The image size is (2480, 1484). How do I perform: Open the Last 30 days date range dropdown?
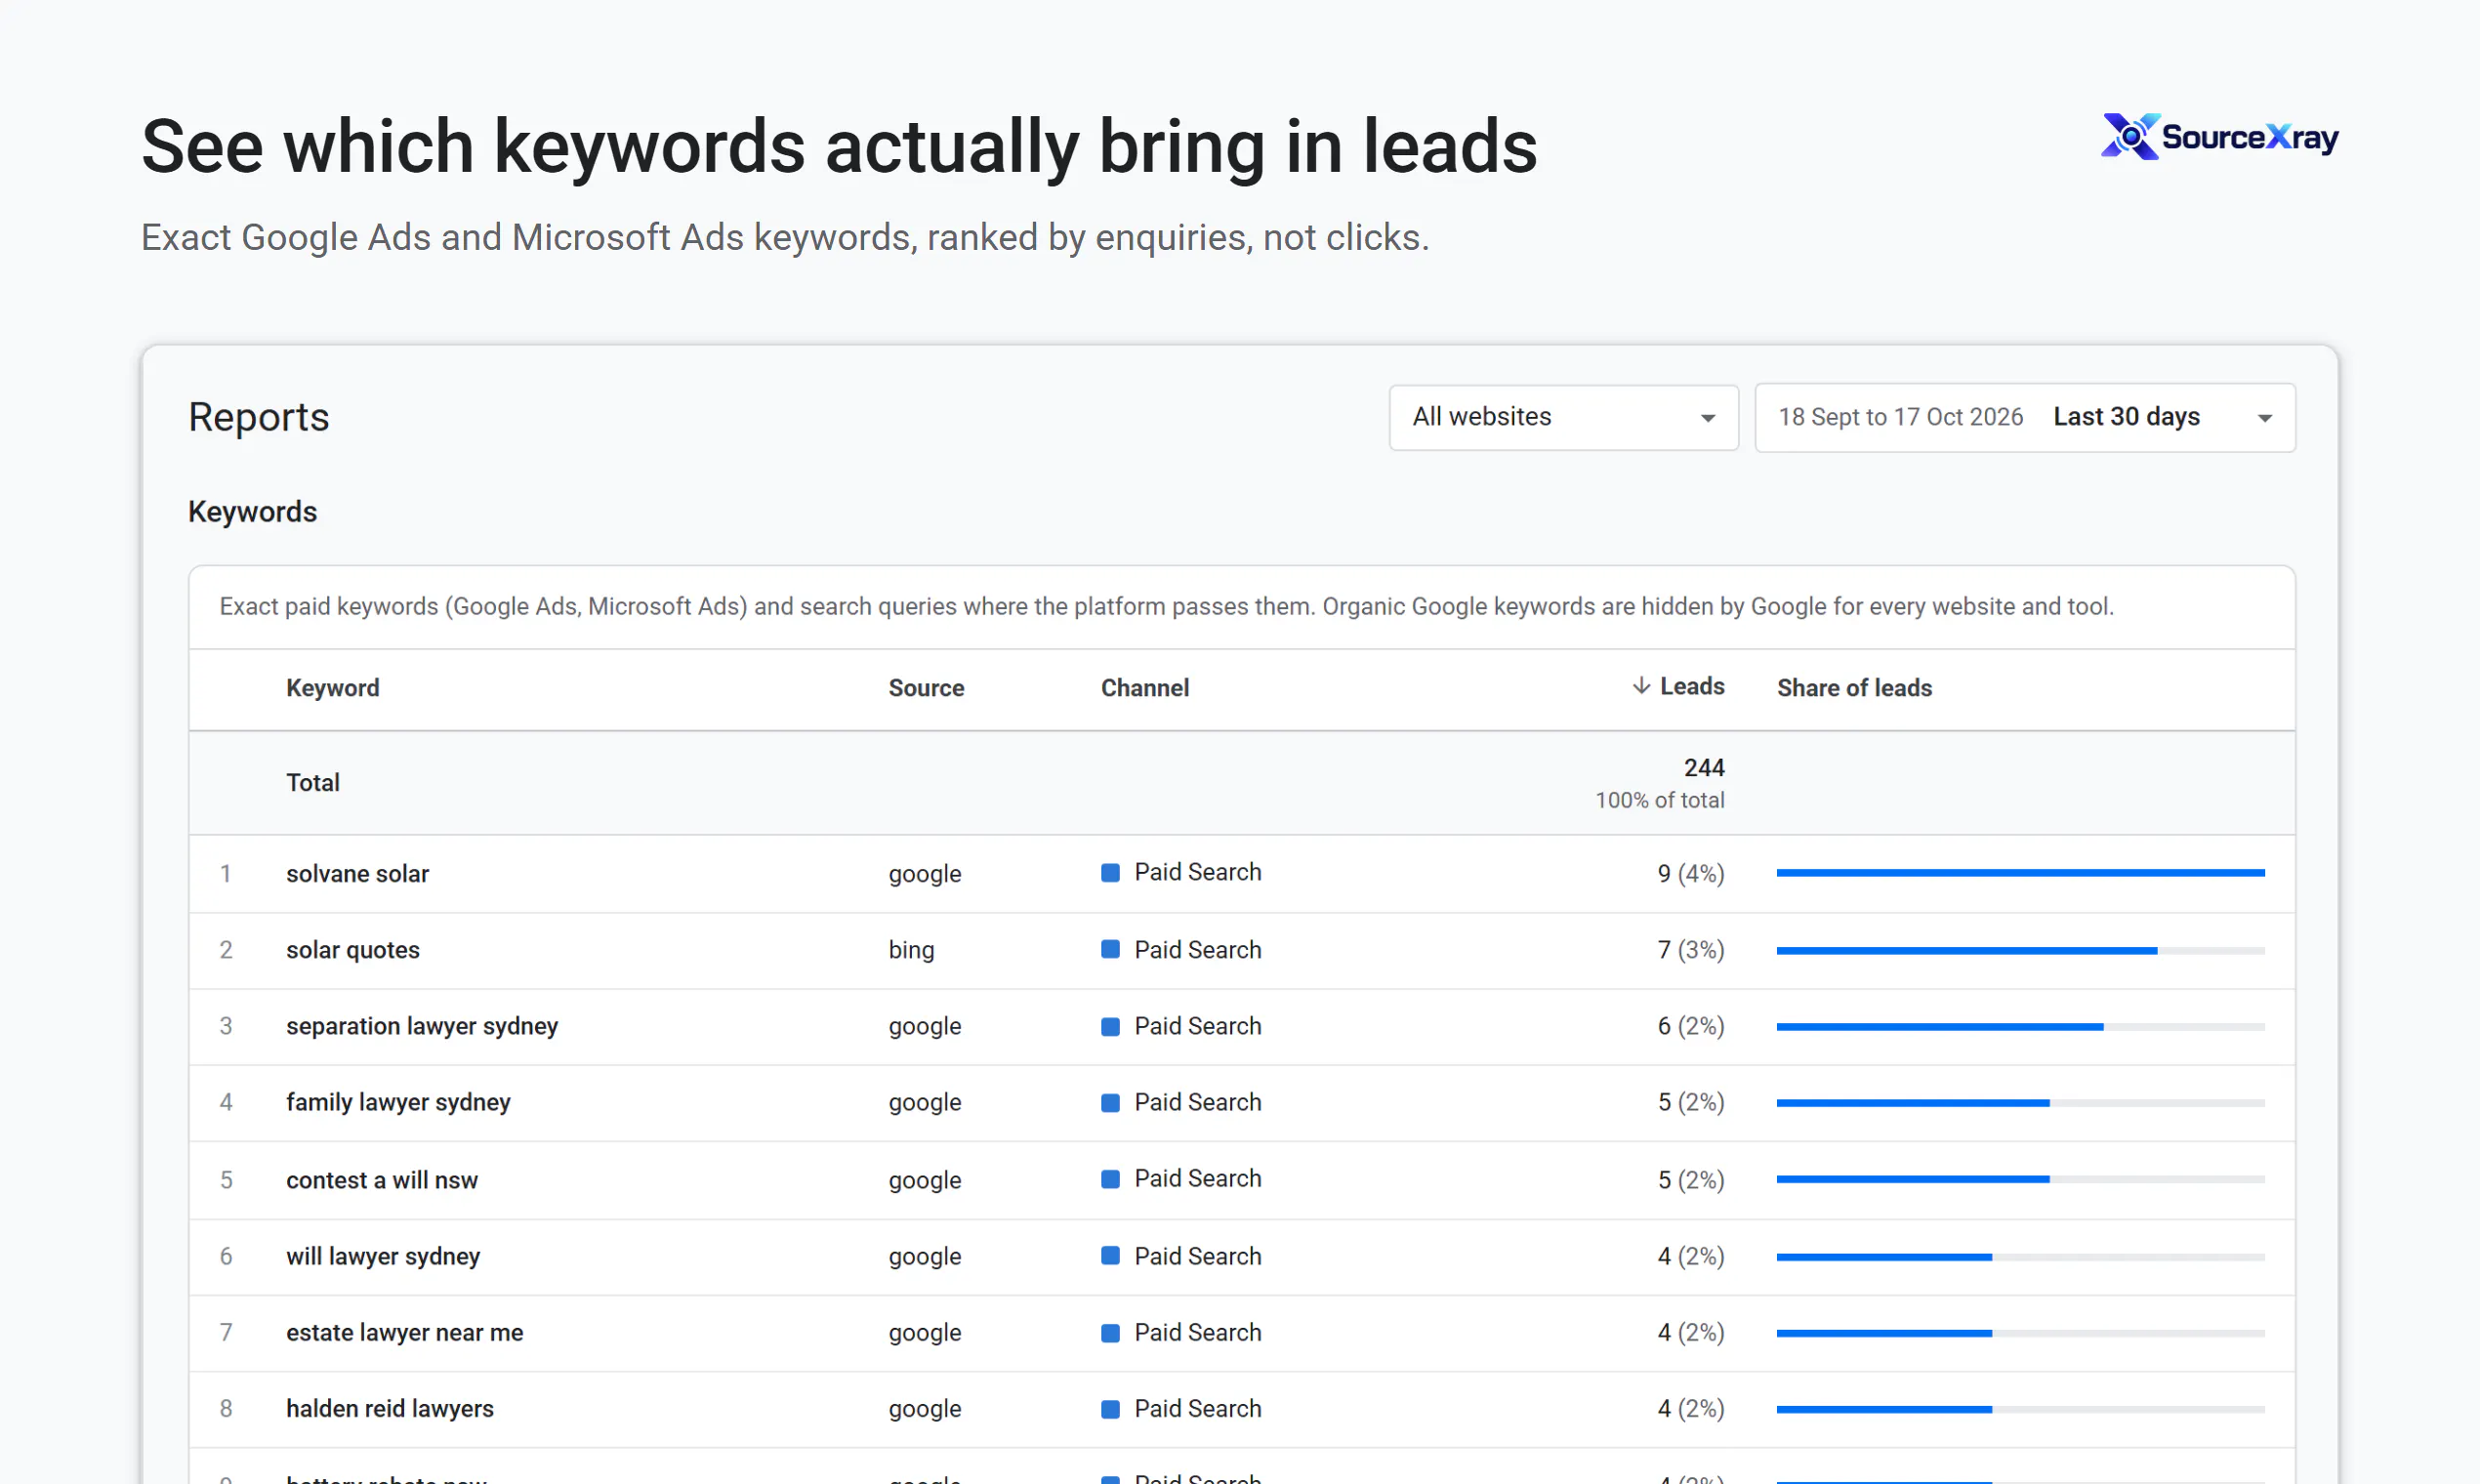click(2025, 417)
